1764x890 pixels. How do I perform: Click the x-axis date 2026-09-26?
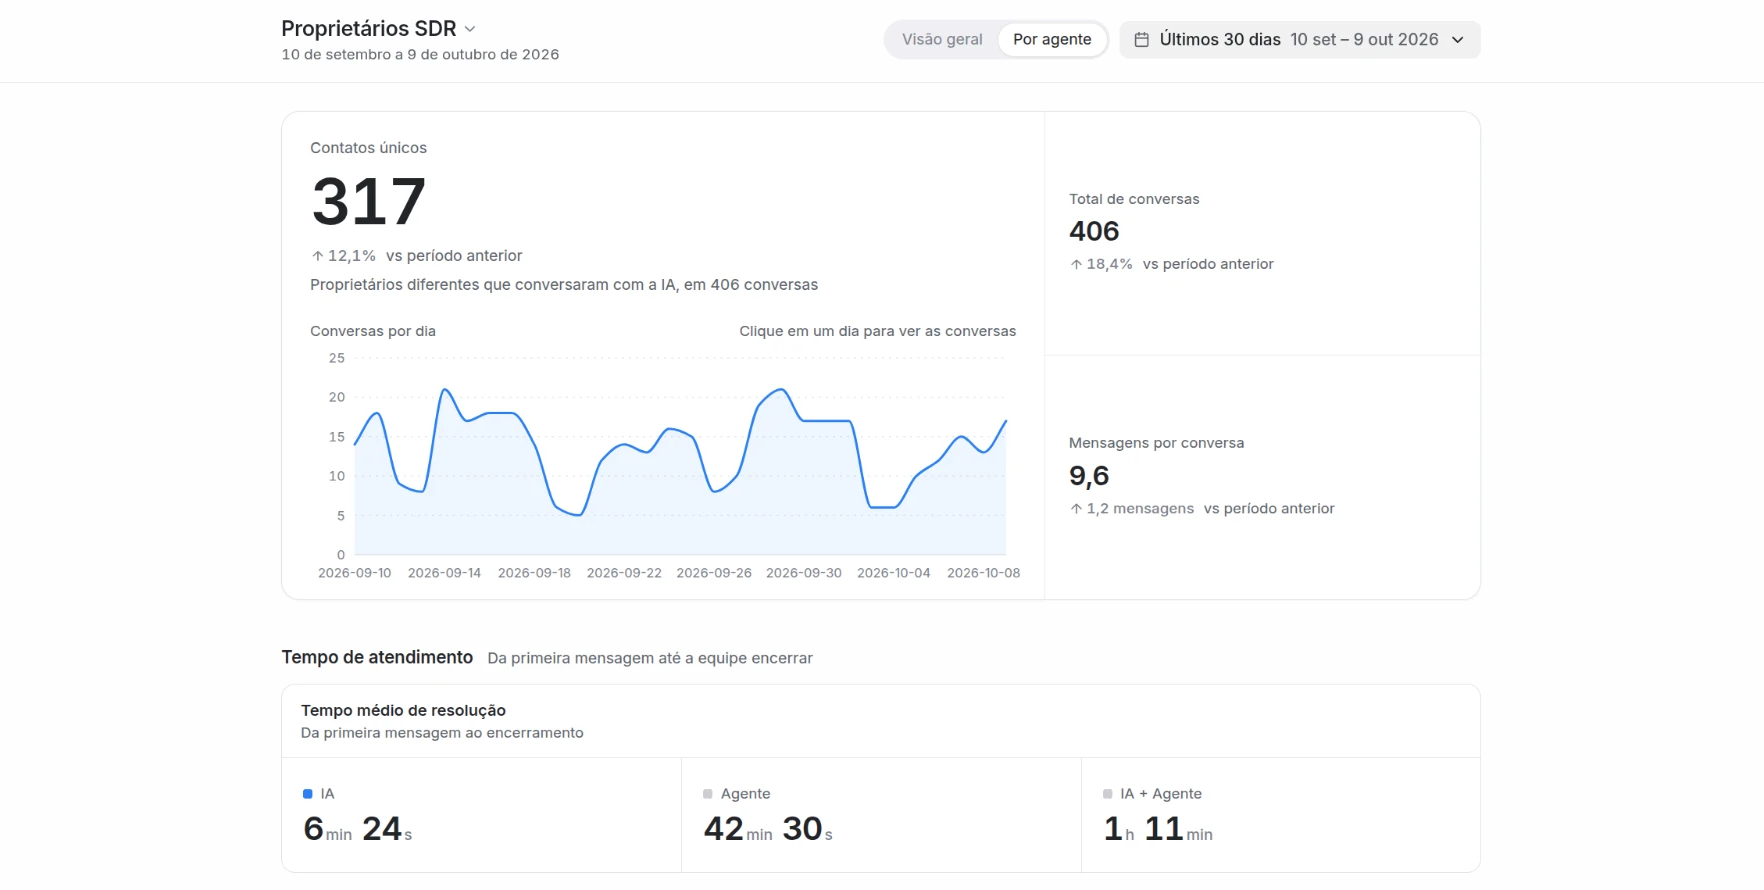pyautogui.click(x=714, y=573)
